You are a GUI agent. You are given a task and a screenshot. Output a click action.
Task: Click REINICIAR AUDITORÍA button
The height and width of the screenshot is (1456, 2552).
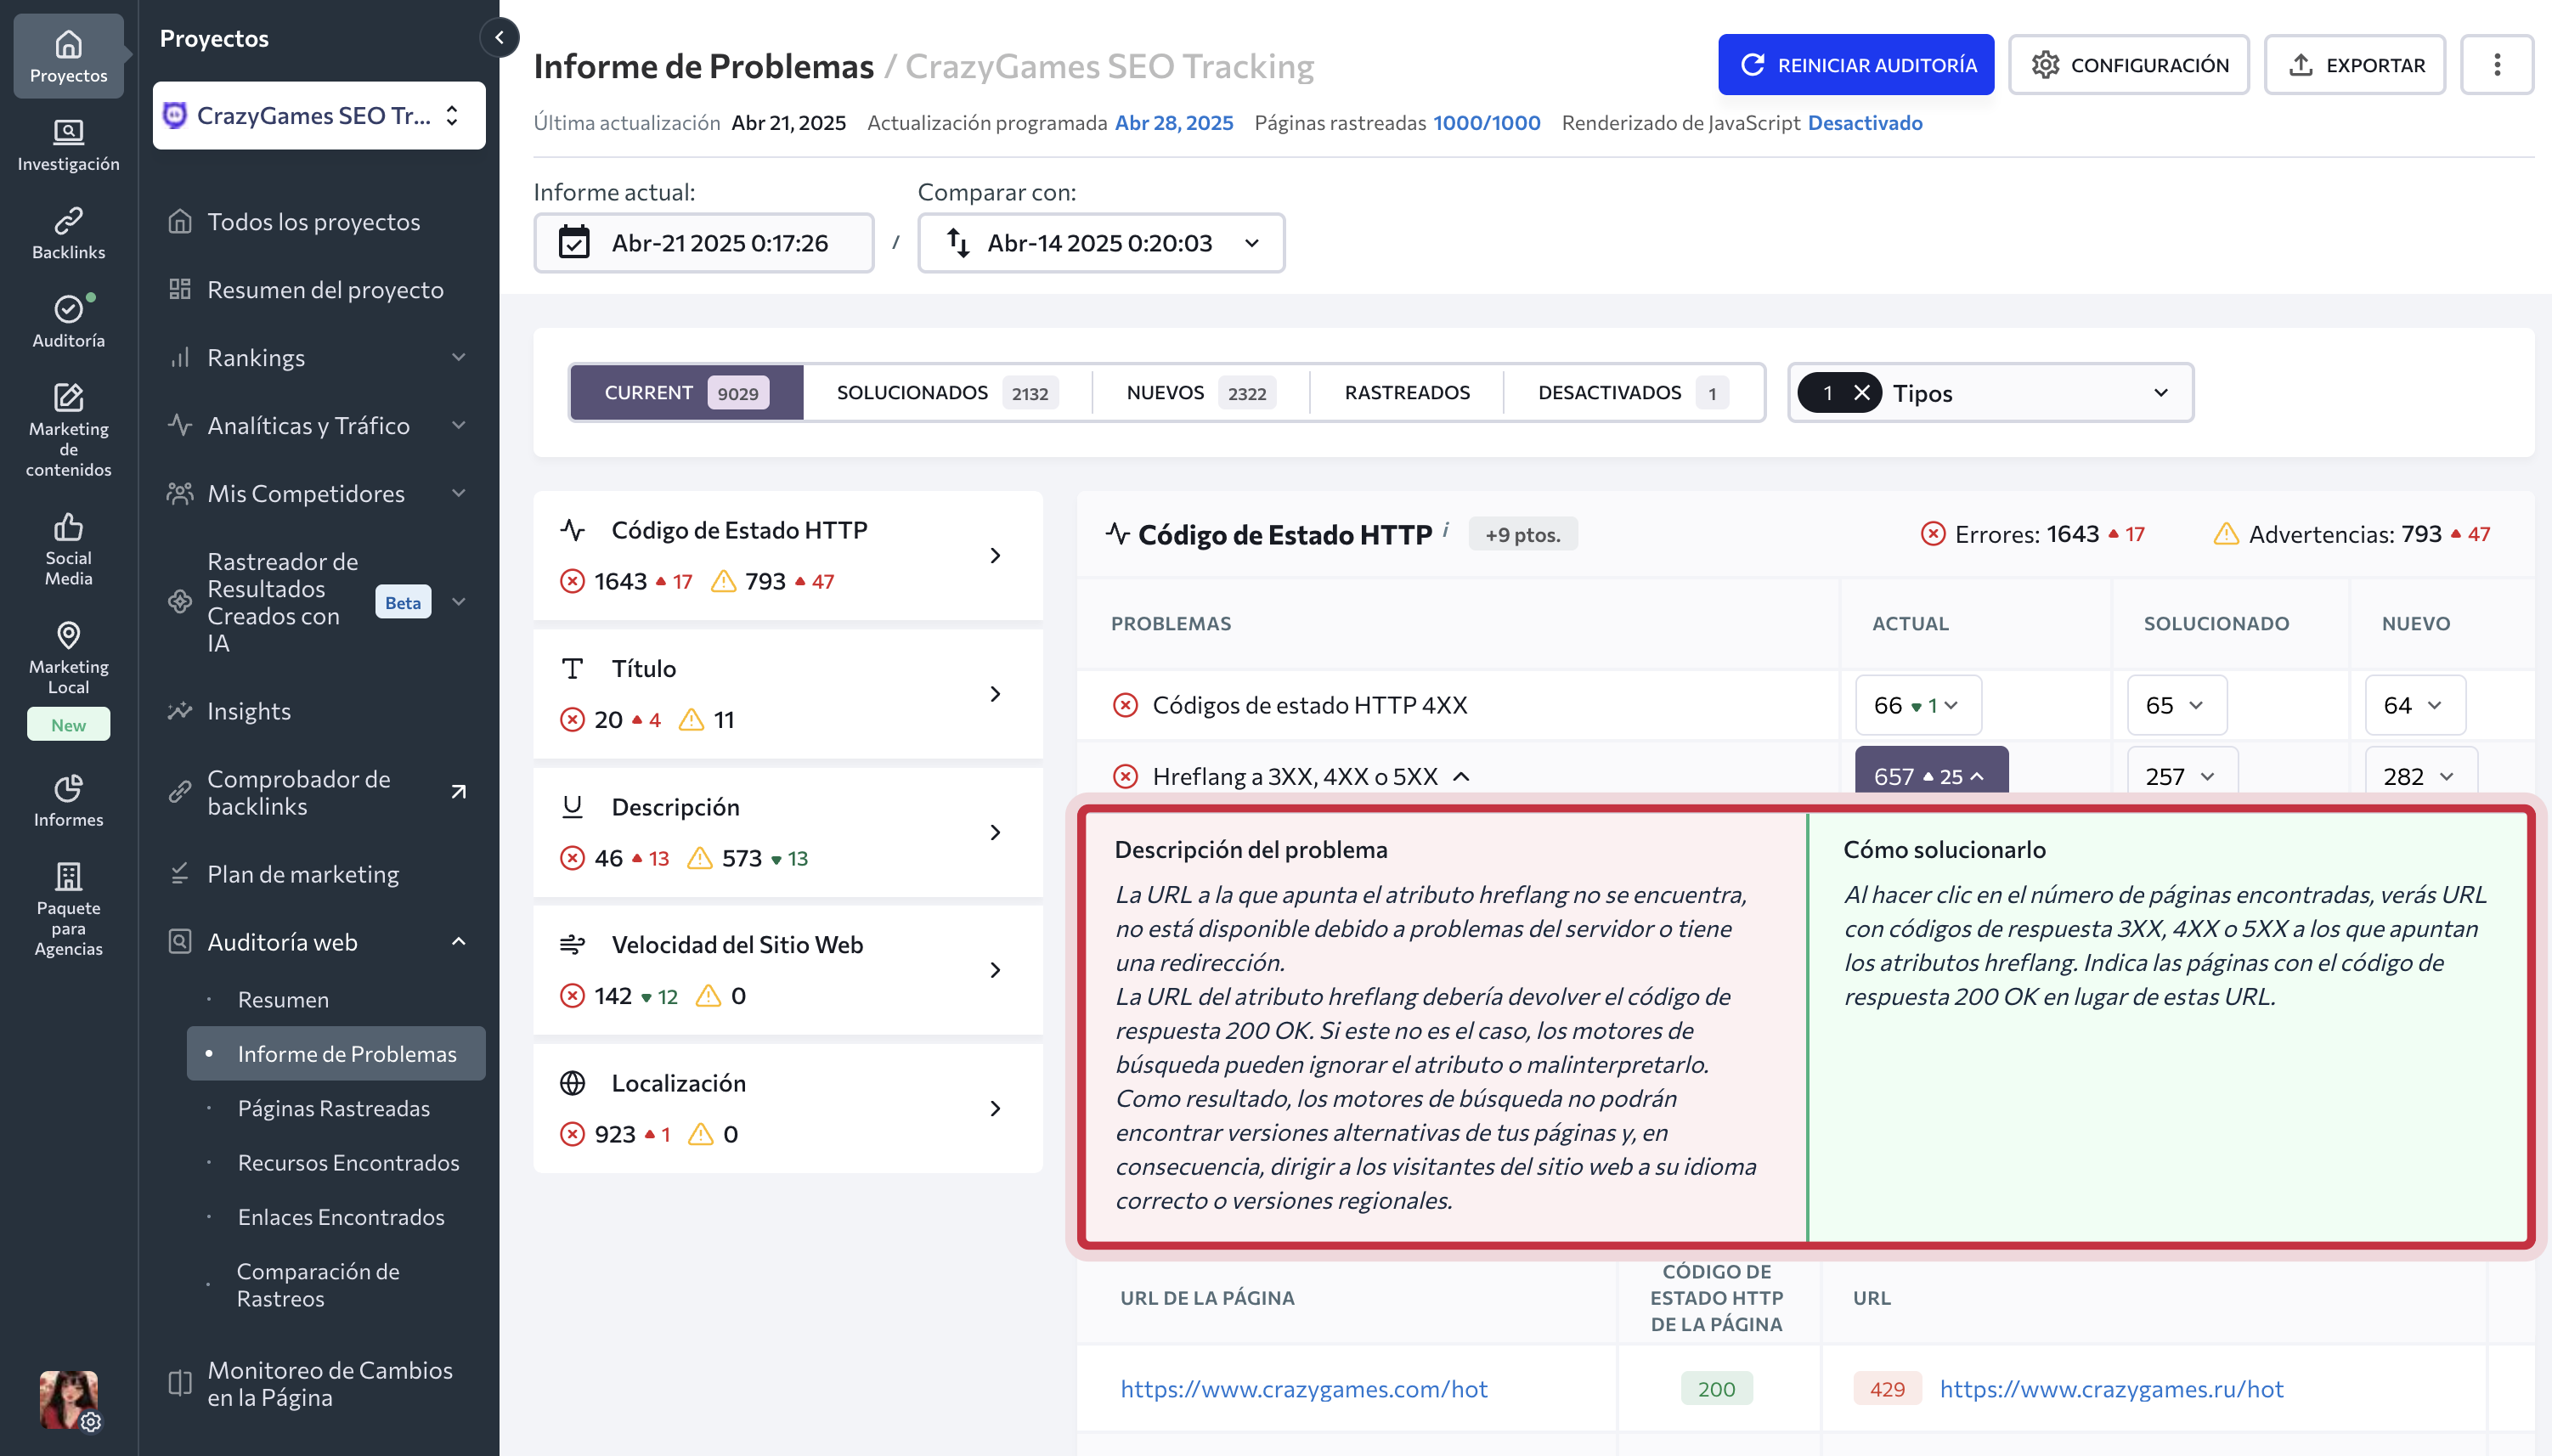coord(1855,65)
